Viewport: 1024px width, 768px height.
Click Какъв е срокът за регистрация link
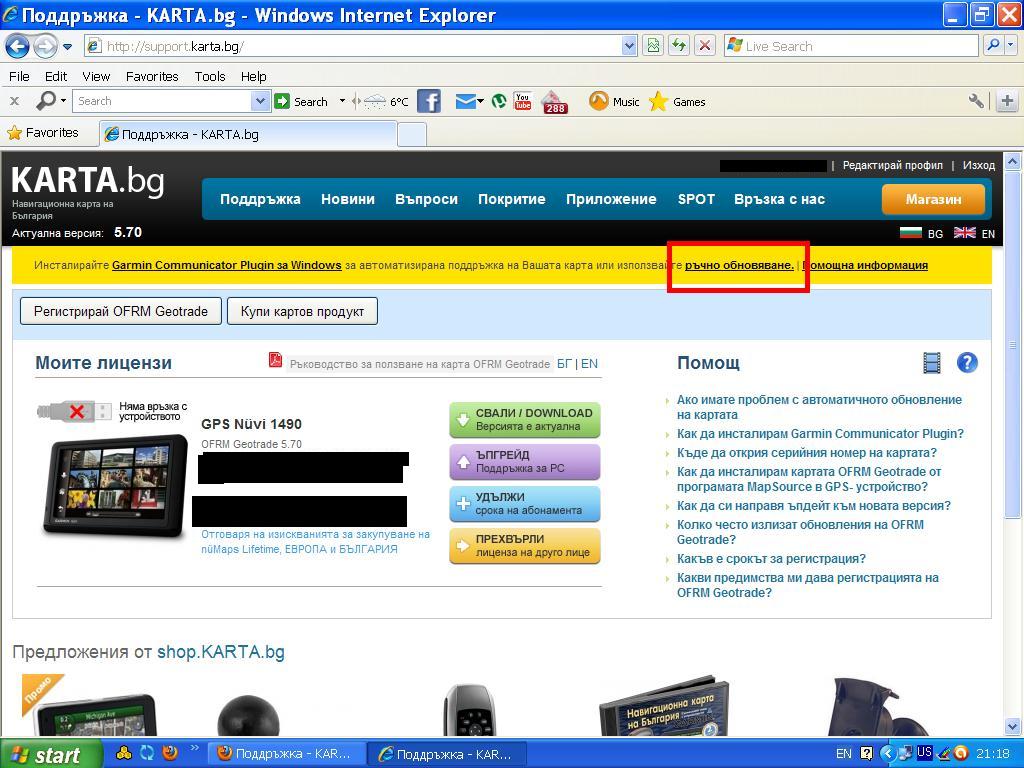click(x=771, y=558)
